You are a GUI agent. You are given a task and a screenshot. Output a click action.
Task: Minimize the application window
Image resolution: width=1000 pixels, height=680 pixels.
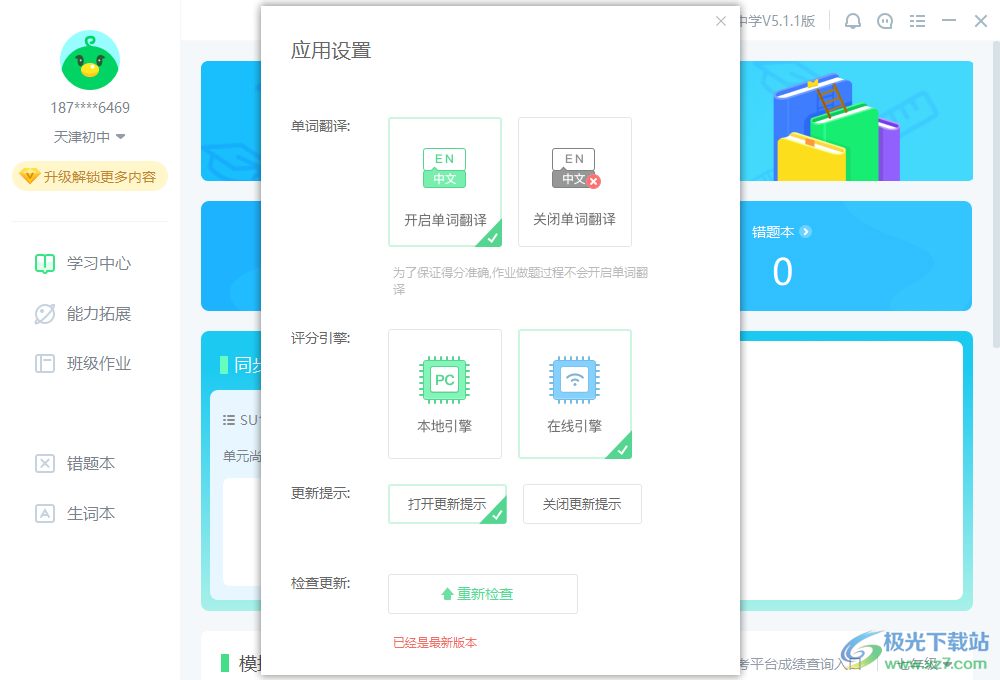(949, 21)
